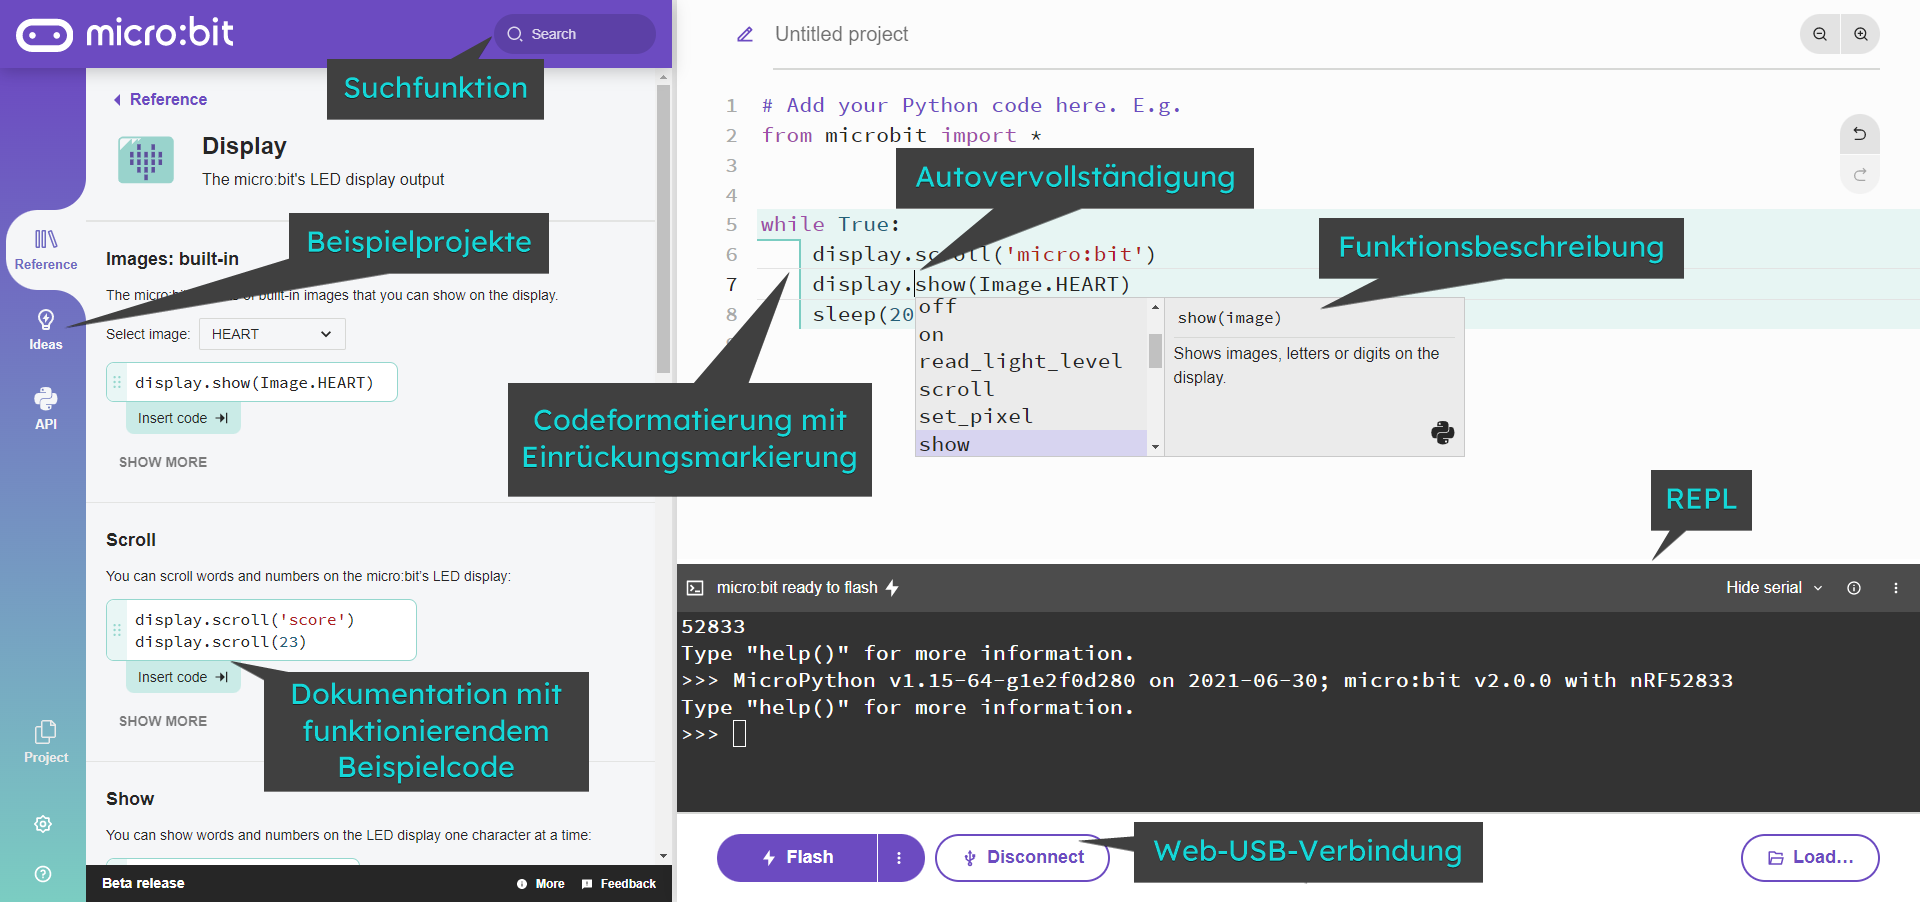
Task: Open settings gear in sidebar
Action: [43, 824]
